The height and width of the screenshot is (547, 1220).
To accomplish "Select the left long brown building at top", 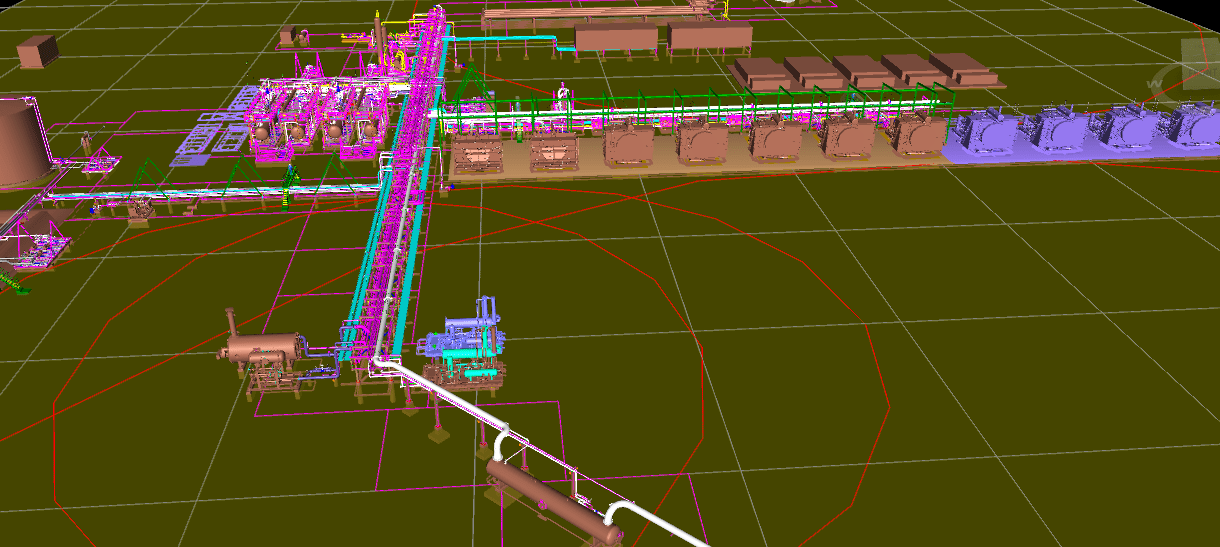I will point(616,38).
